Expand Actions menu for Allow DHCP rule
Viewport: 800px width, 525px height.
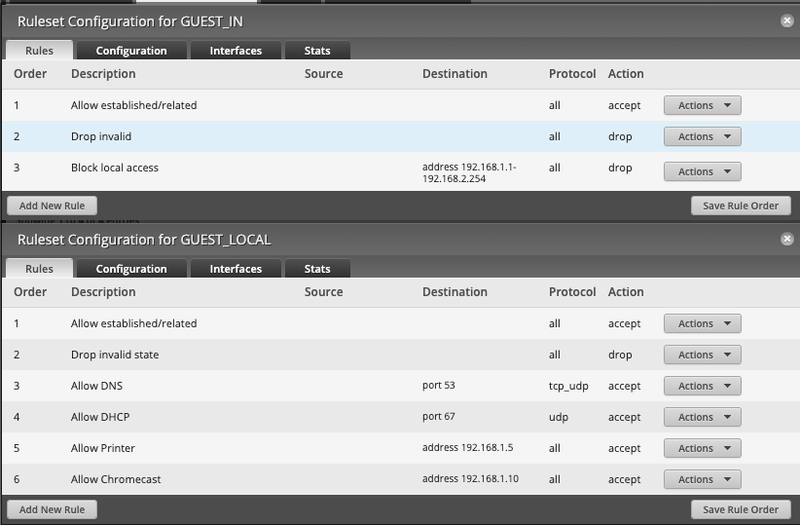[x=702, y=417]
